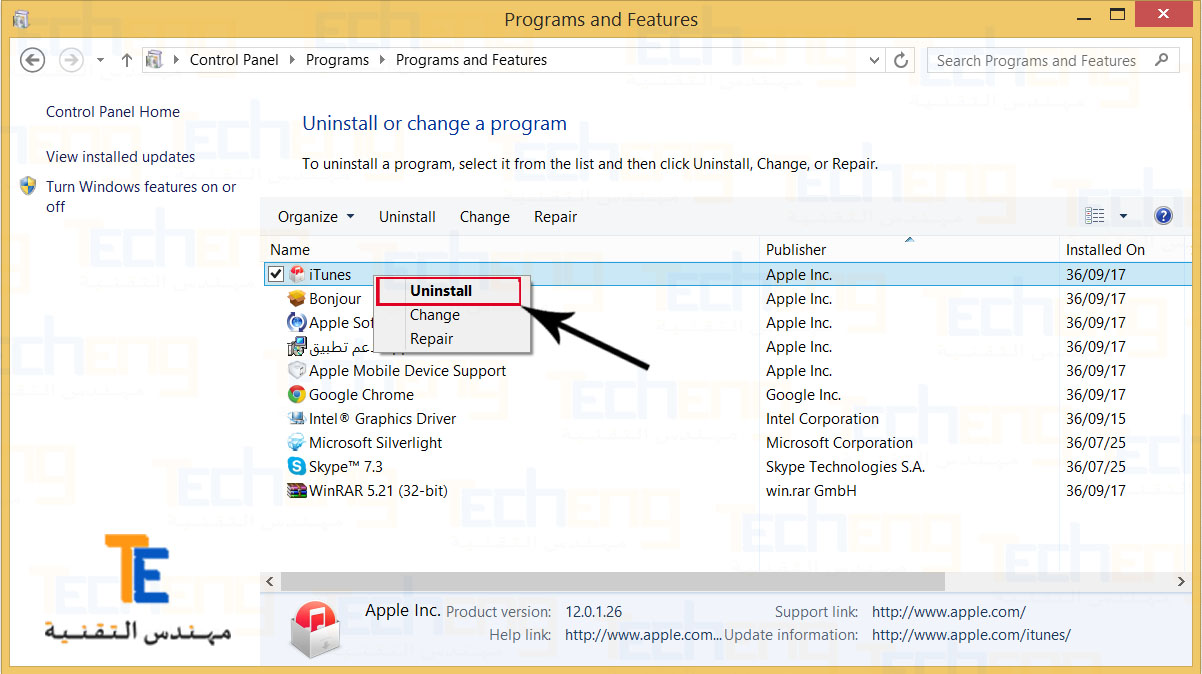The image size is (1202, 674).
Task: Click the WinRAR books icon
Action: coord(297,491)
